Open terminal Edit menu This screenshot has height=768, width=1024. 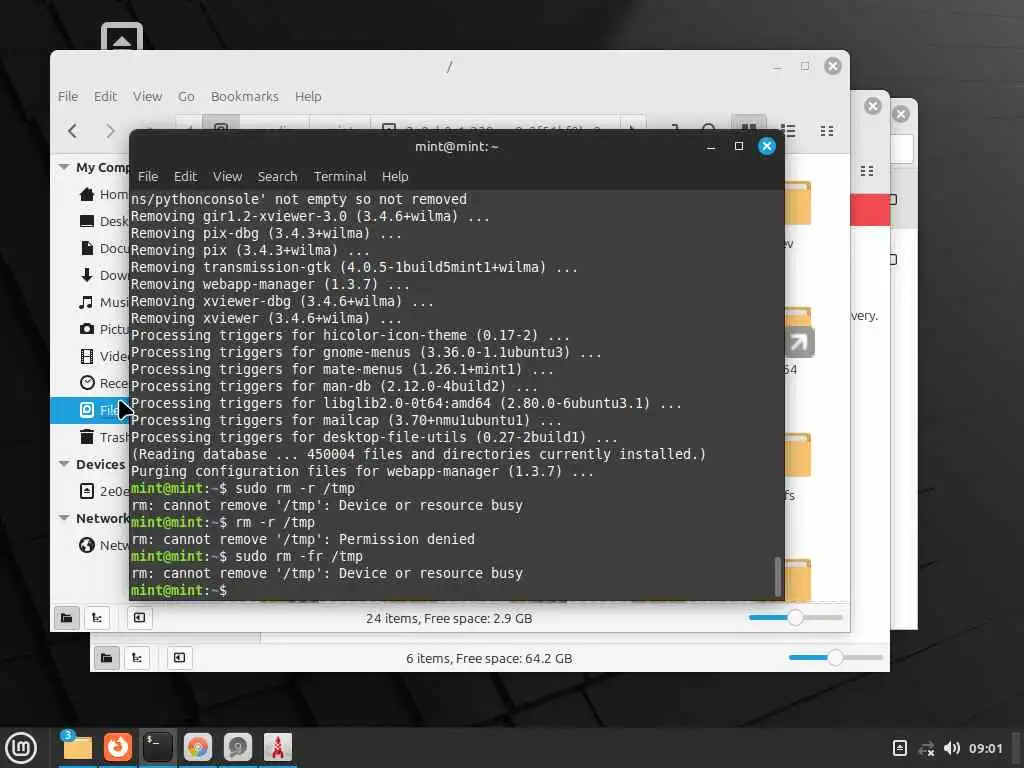click(185, 176)
